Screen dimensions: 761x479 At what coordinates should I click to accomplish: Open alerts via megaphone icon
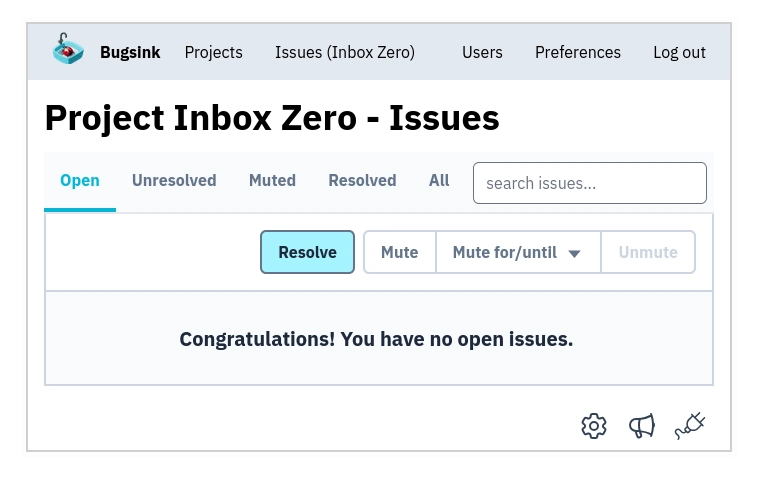642,426
